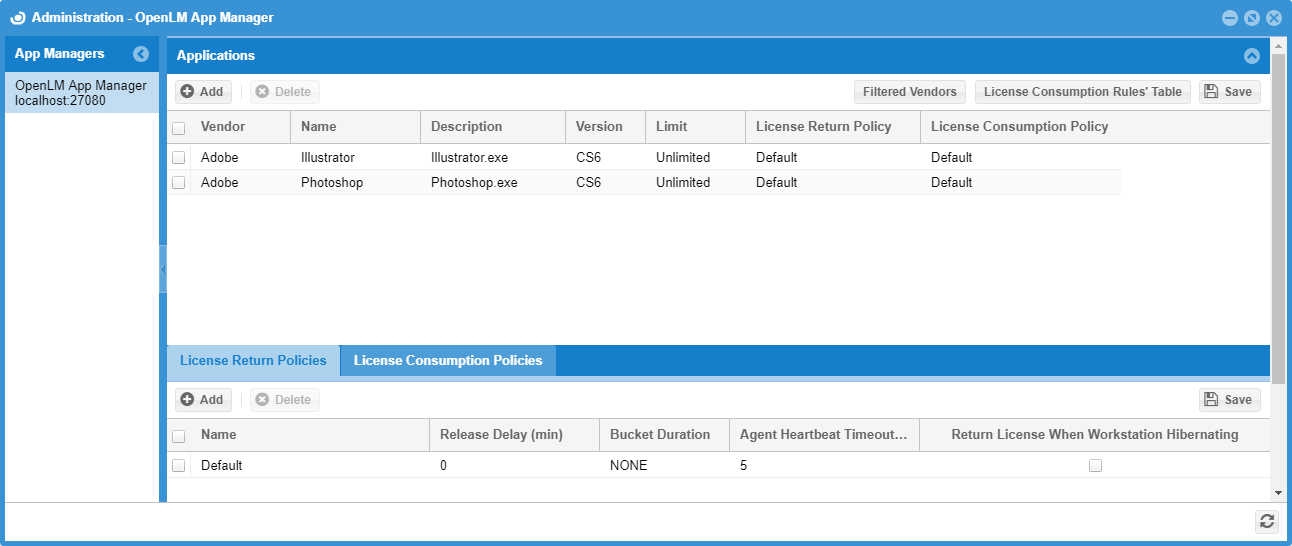The height and width of the screenshot is (546, 1292).
Task: Select OpenLM App Manager localhost:27080
Action: (81, 93)
